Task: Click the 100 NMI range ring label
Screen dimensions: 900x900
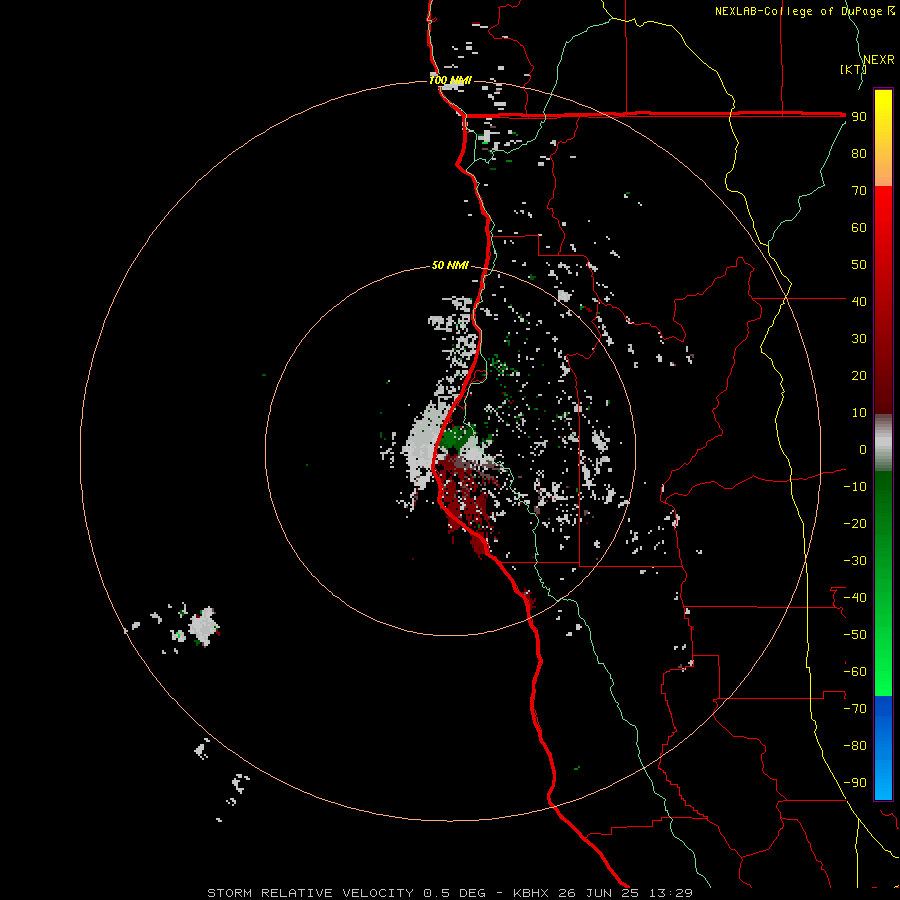Action: tap(451, 80)
